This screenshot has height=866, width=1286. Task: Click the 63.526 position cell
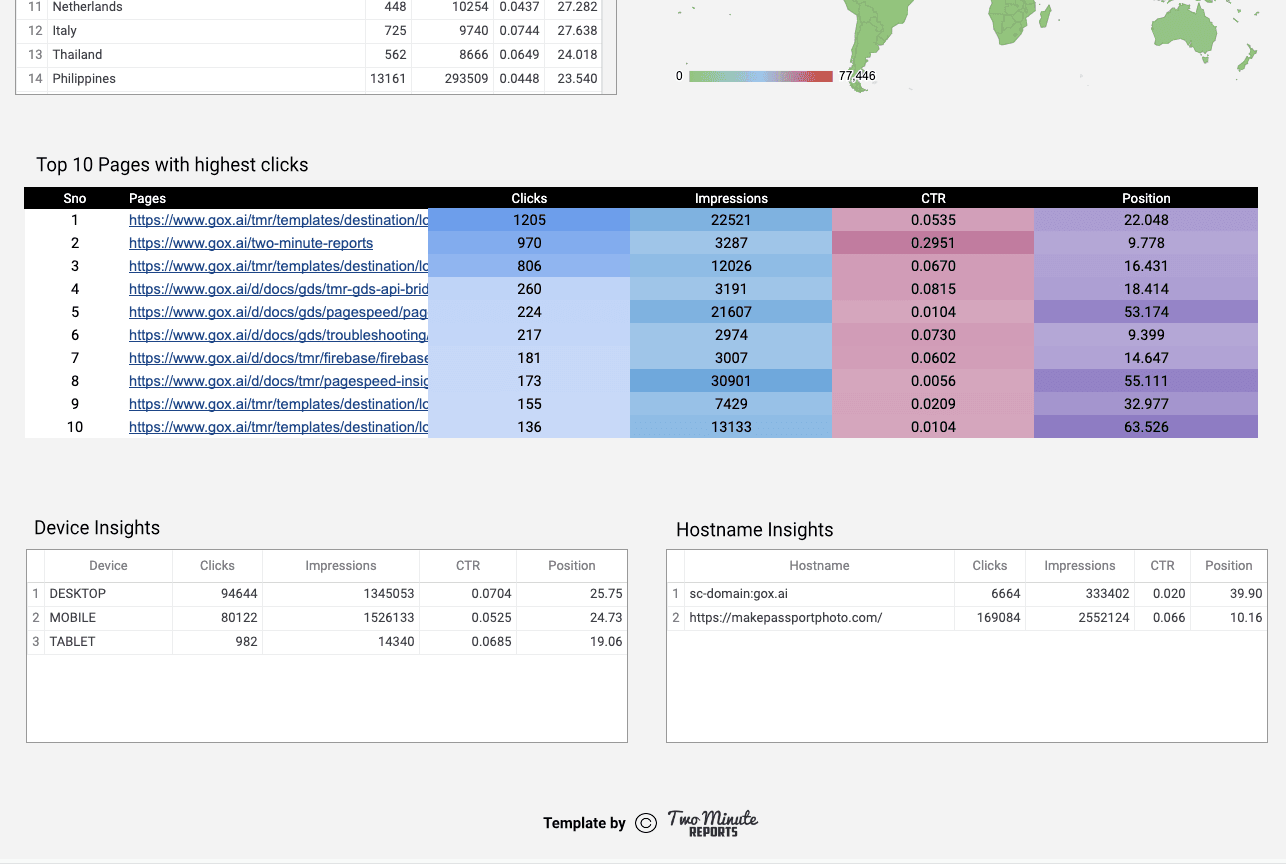point(1146,427)
